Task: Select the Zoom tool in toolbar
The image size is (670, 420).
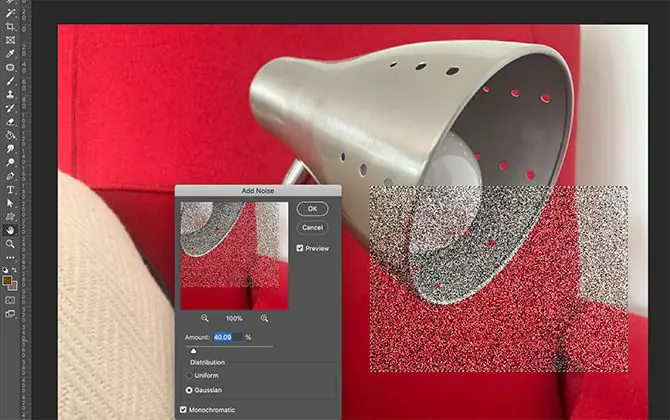Action: coord(10,243)
